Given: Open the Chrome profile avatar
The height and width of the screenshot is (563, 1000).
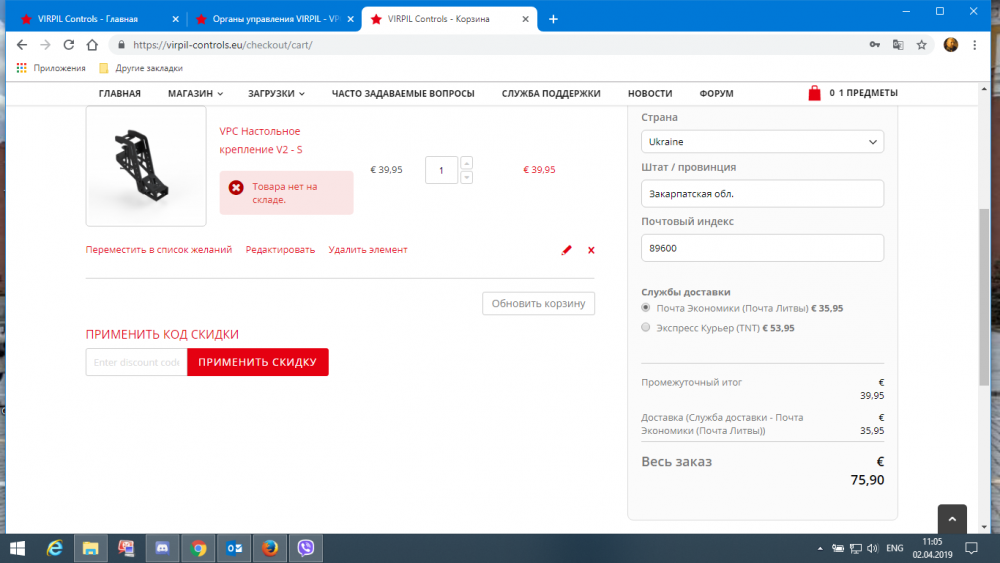Looking at the screenshot, I should 950,45.
